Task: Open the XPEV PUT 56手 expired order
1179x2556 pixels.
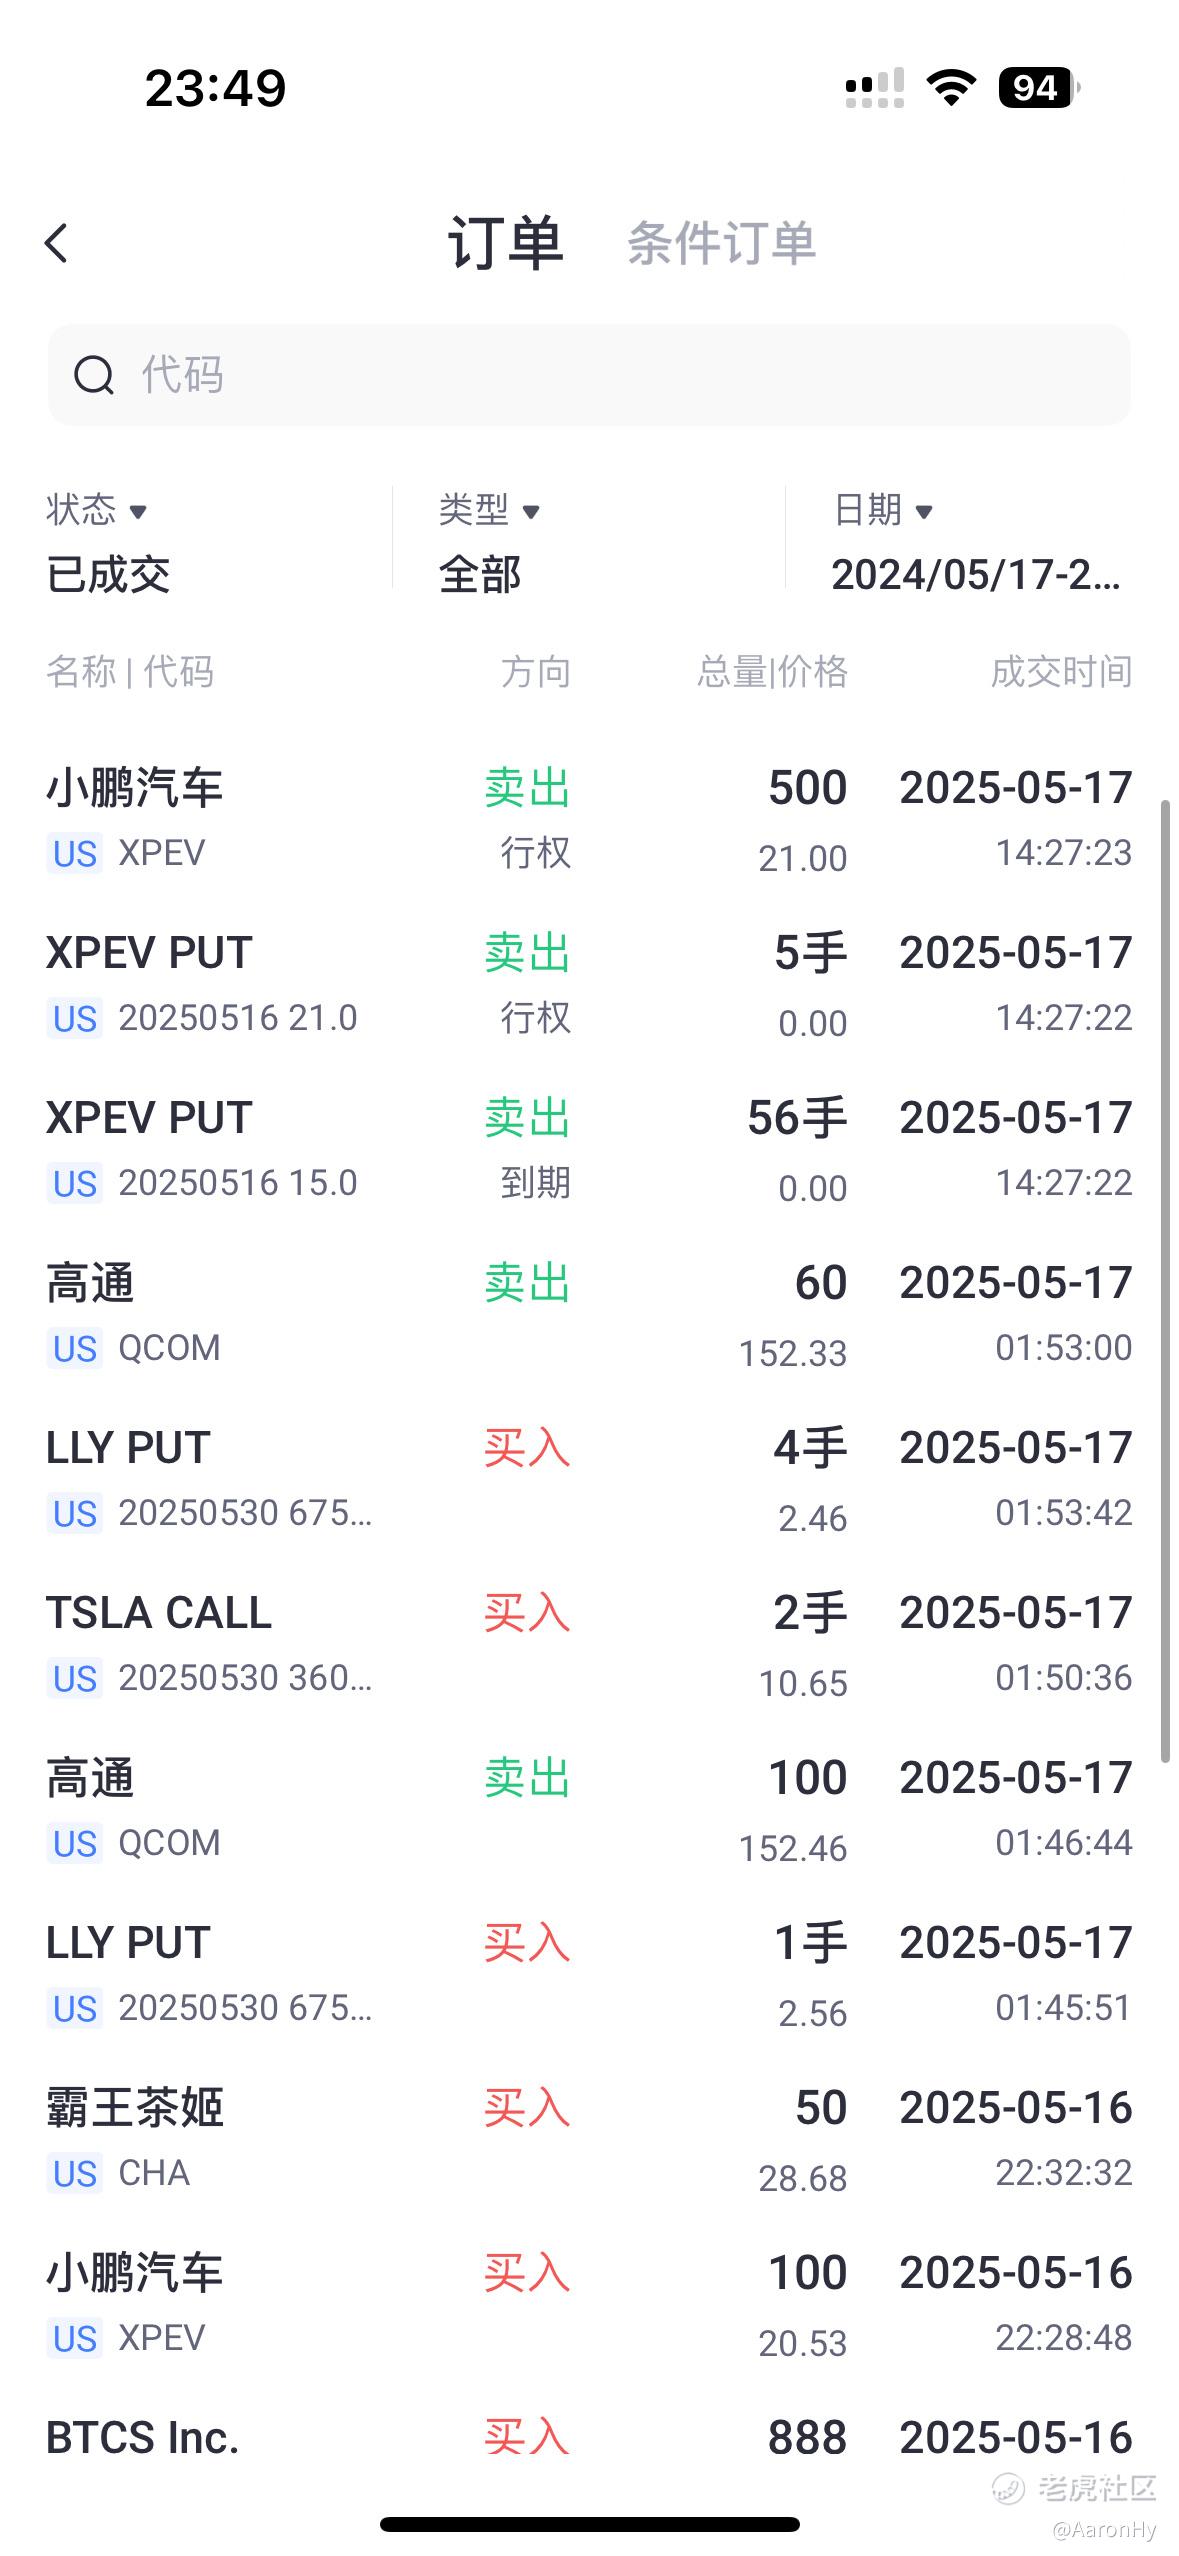Action: (x=589, y=1150)
